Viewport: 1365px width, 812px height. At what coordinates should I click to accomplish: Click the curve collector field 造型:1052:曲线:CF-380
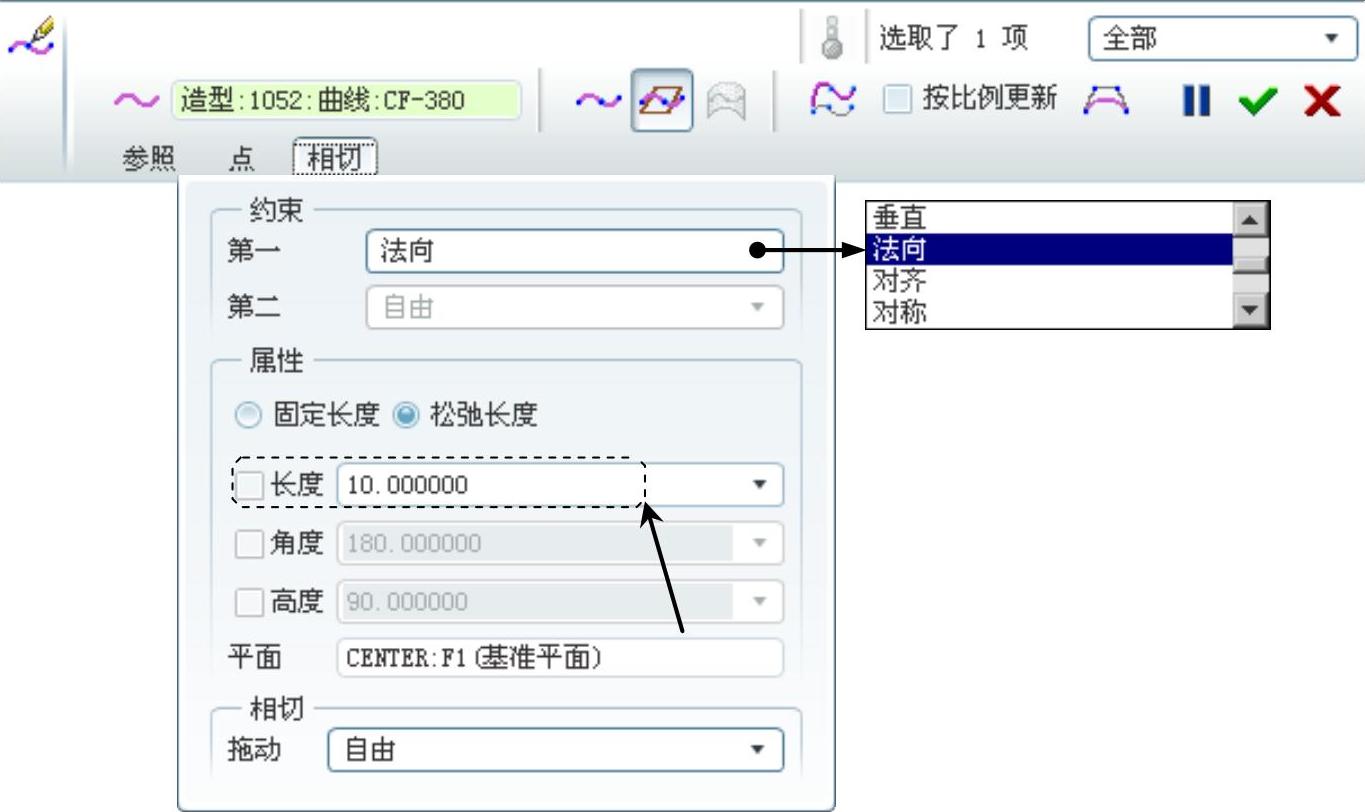[x=346, y=100]
